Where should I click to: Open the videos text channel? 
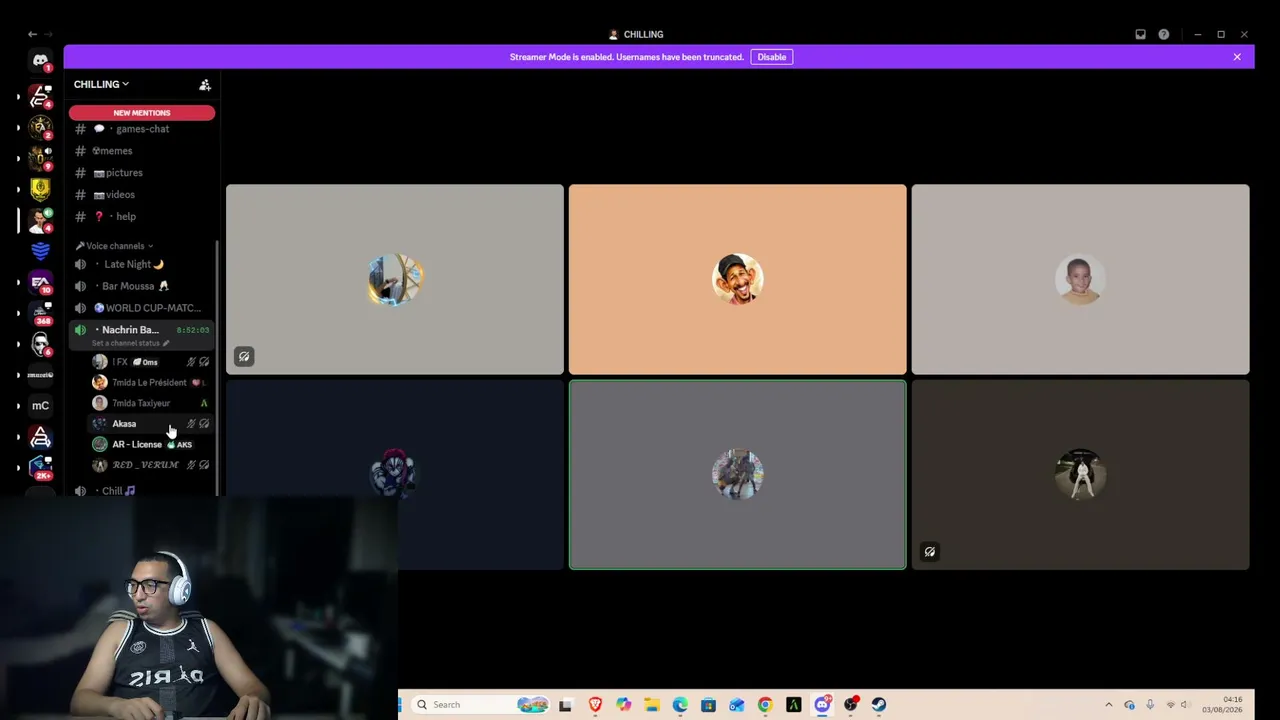click(x=142, y=195)
